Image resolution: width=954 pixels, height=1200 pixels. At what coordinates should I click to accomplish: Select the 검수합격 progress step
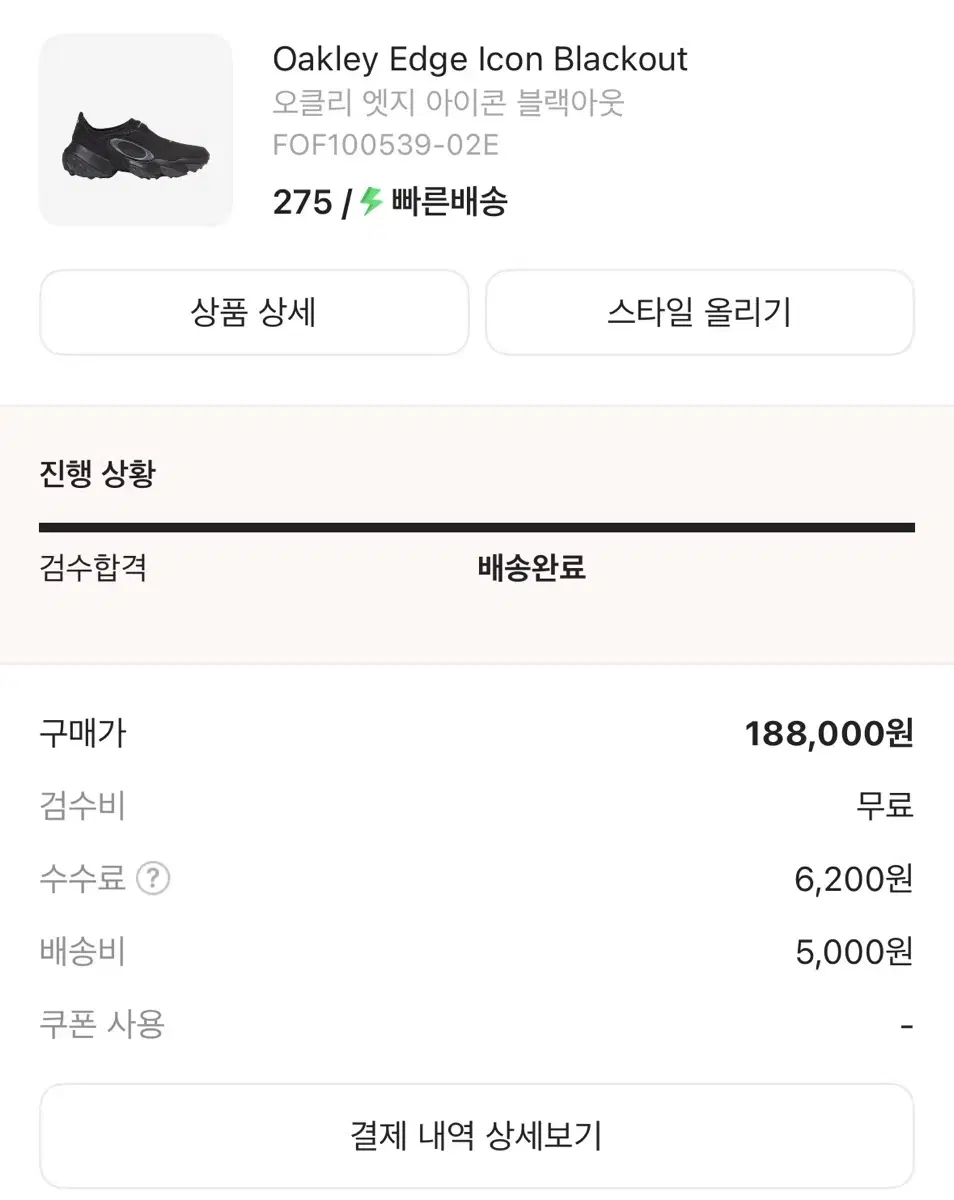[x=93, y=568]
